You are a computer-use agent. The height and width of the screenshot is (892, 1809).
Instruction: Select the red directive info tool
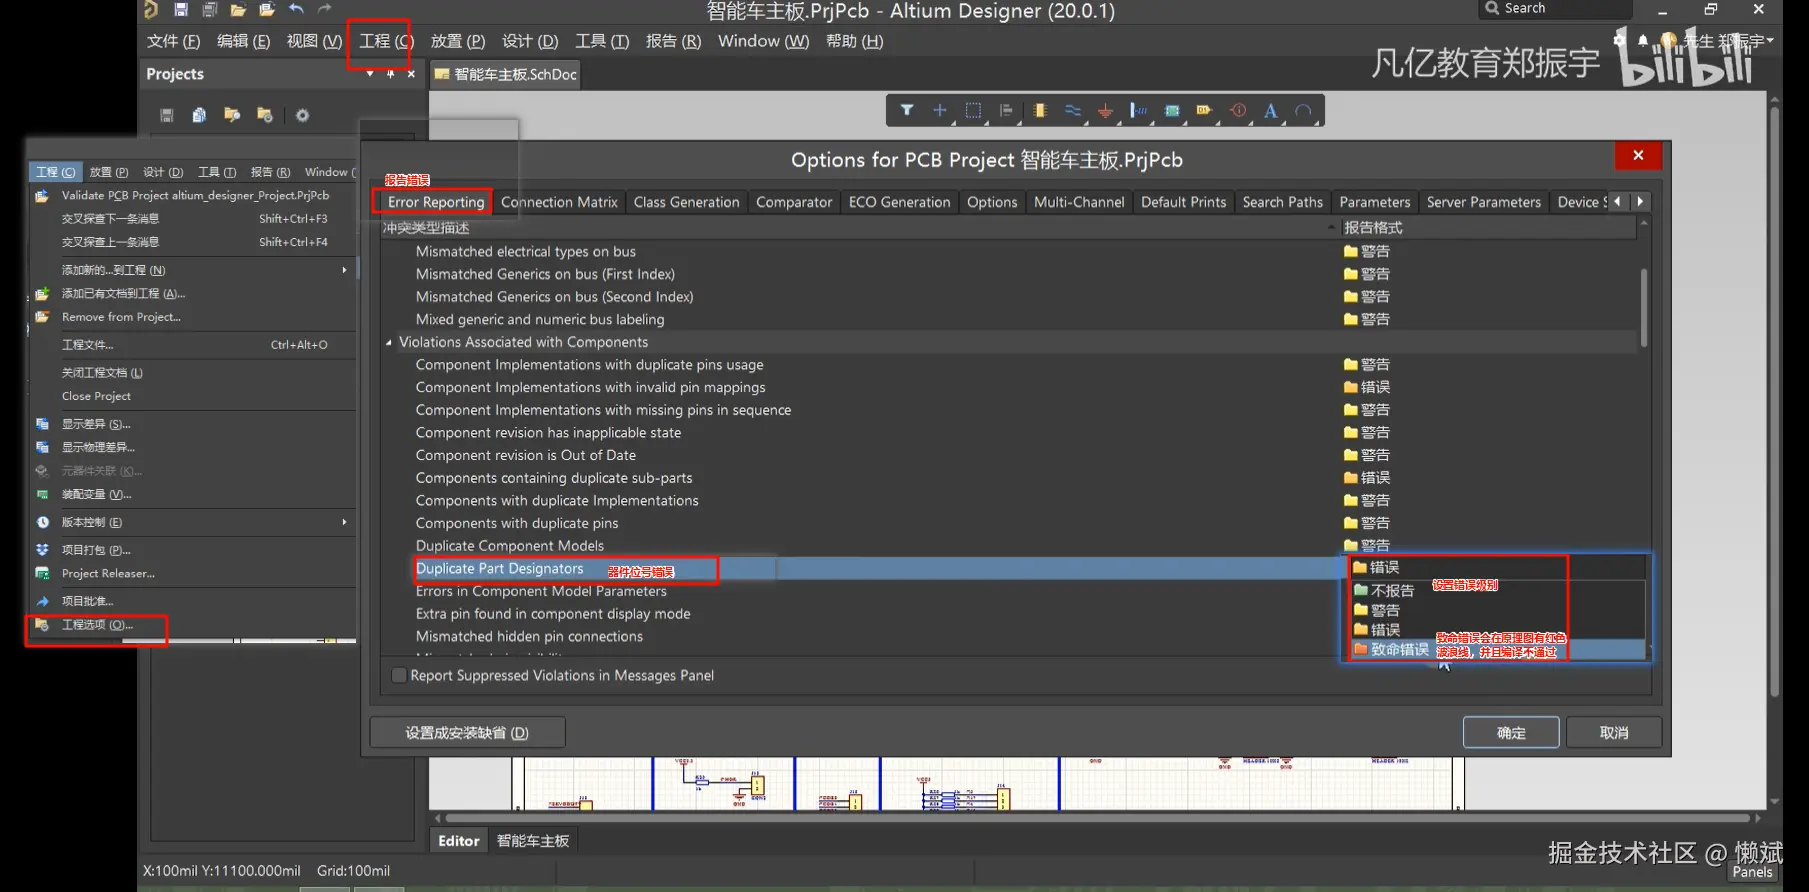(x=1238, y=110)
